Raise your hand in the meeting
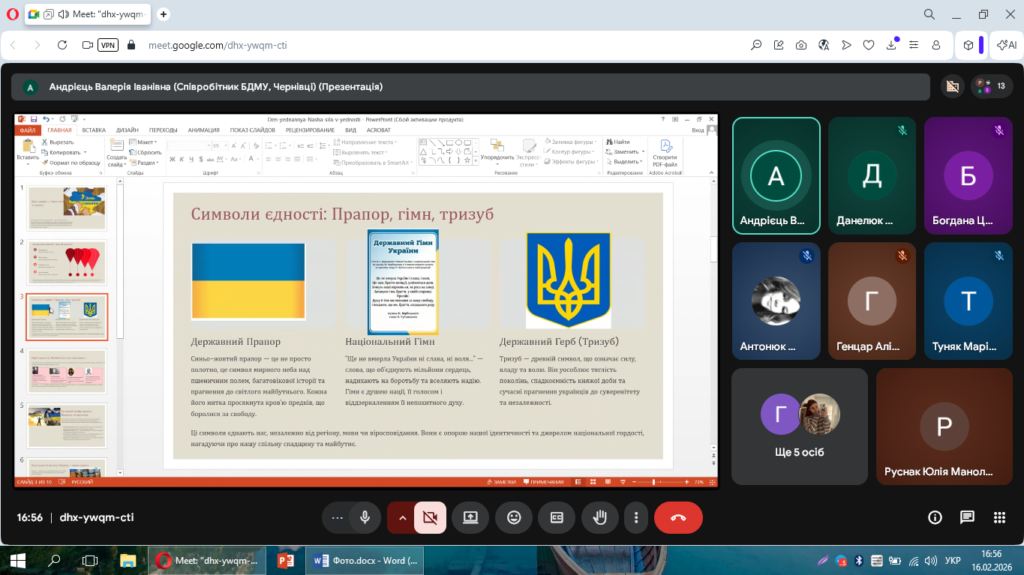The width and height of the screenshot is (1024, 575). [x=600, y=517]
